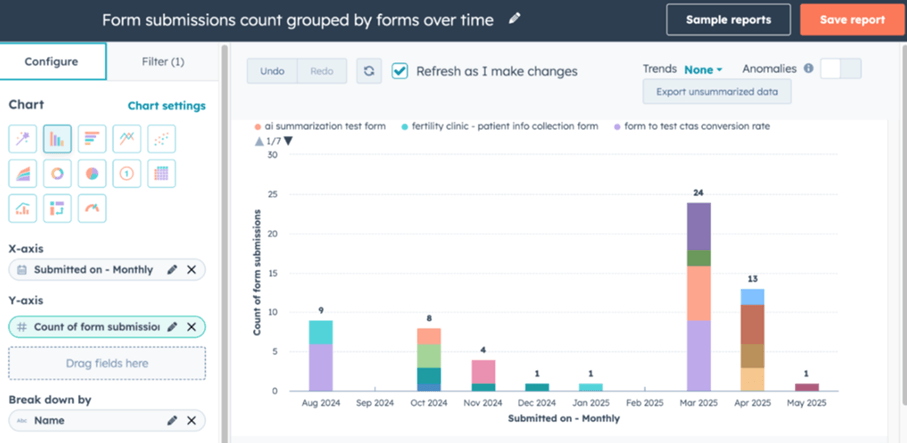Go to previous legend page triangle
Screen dimensions: 907x443
point(259,141)
